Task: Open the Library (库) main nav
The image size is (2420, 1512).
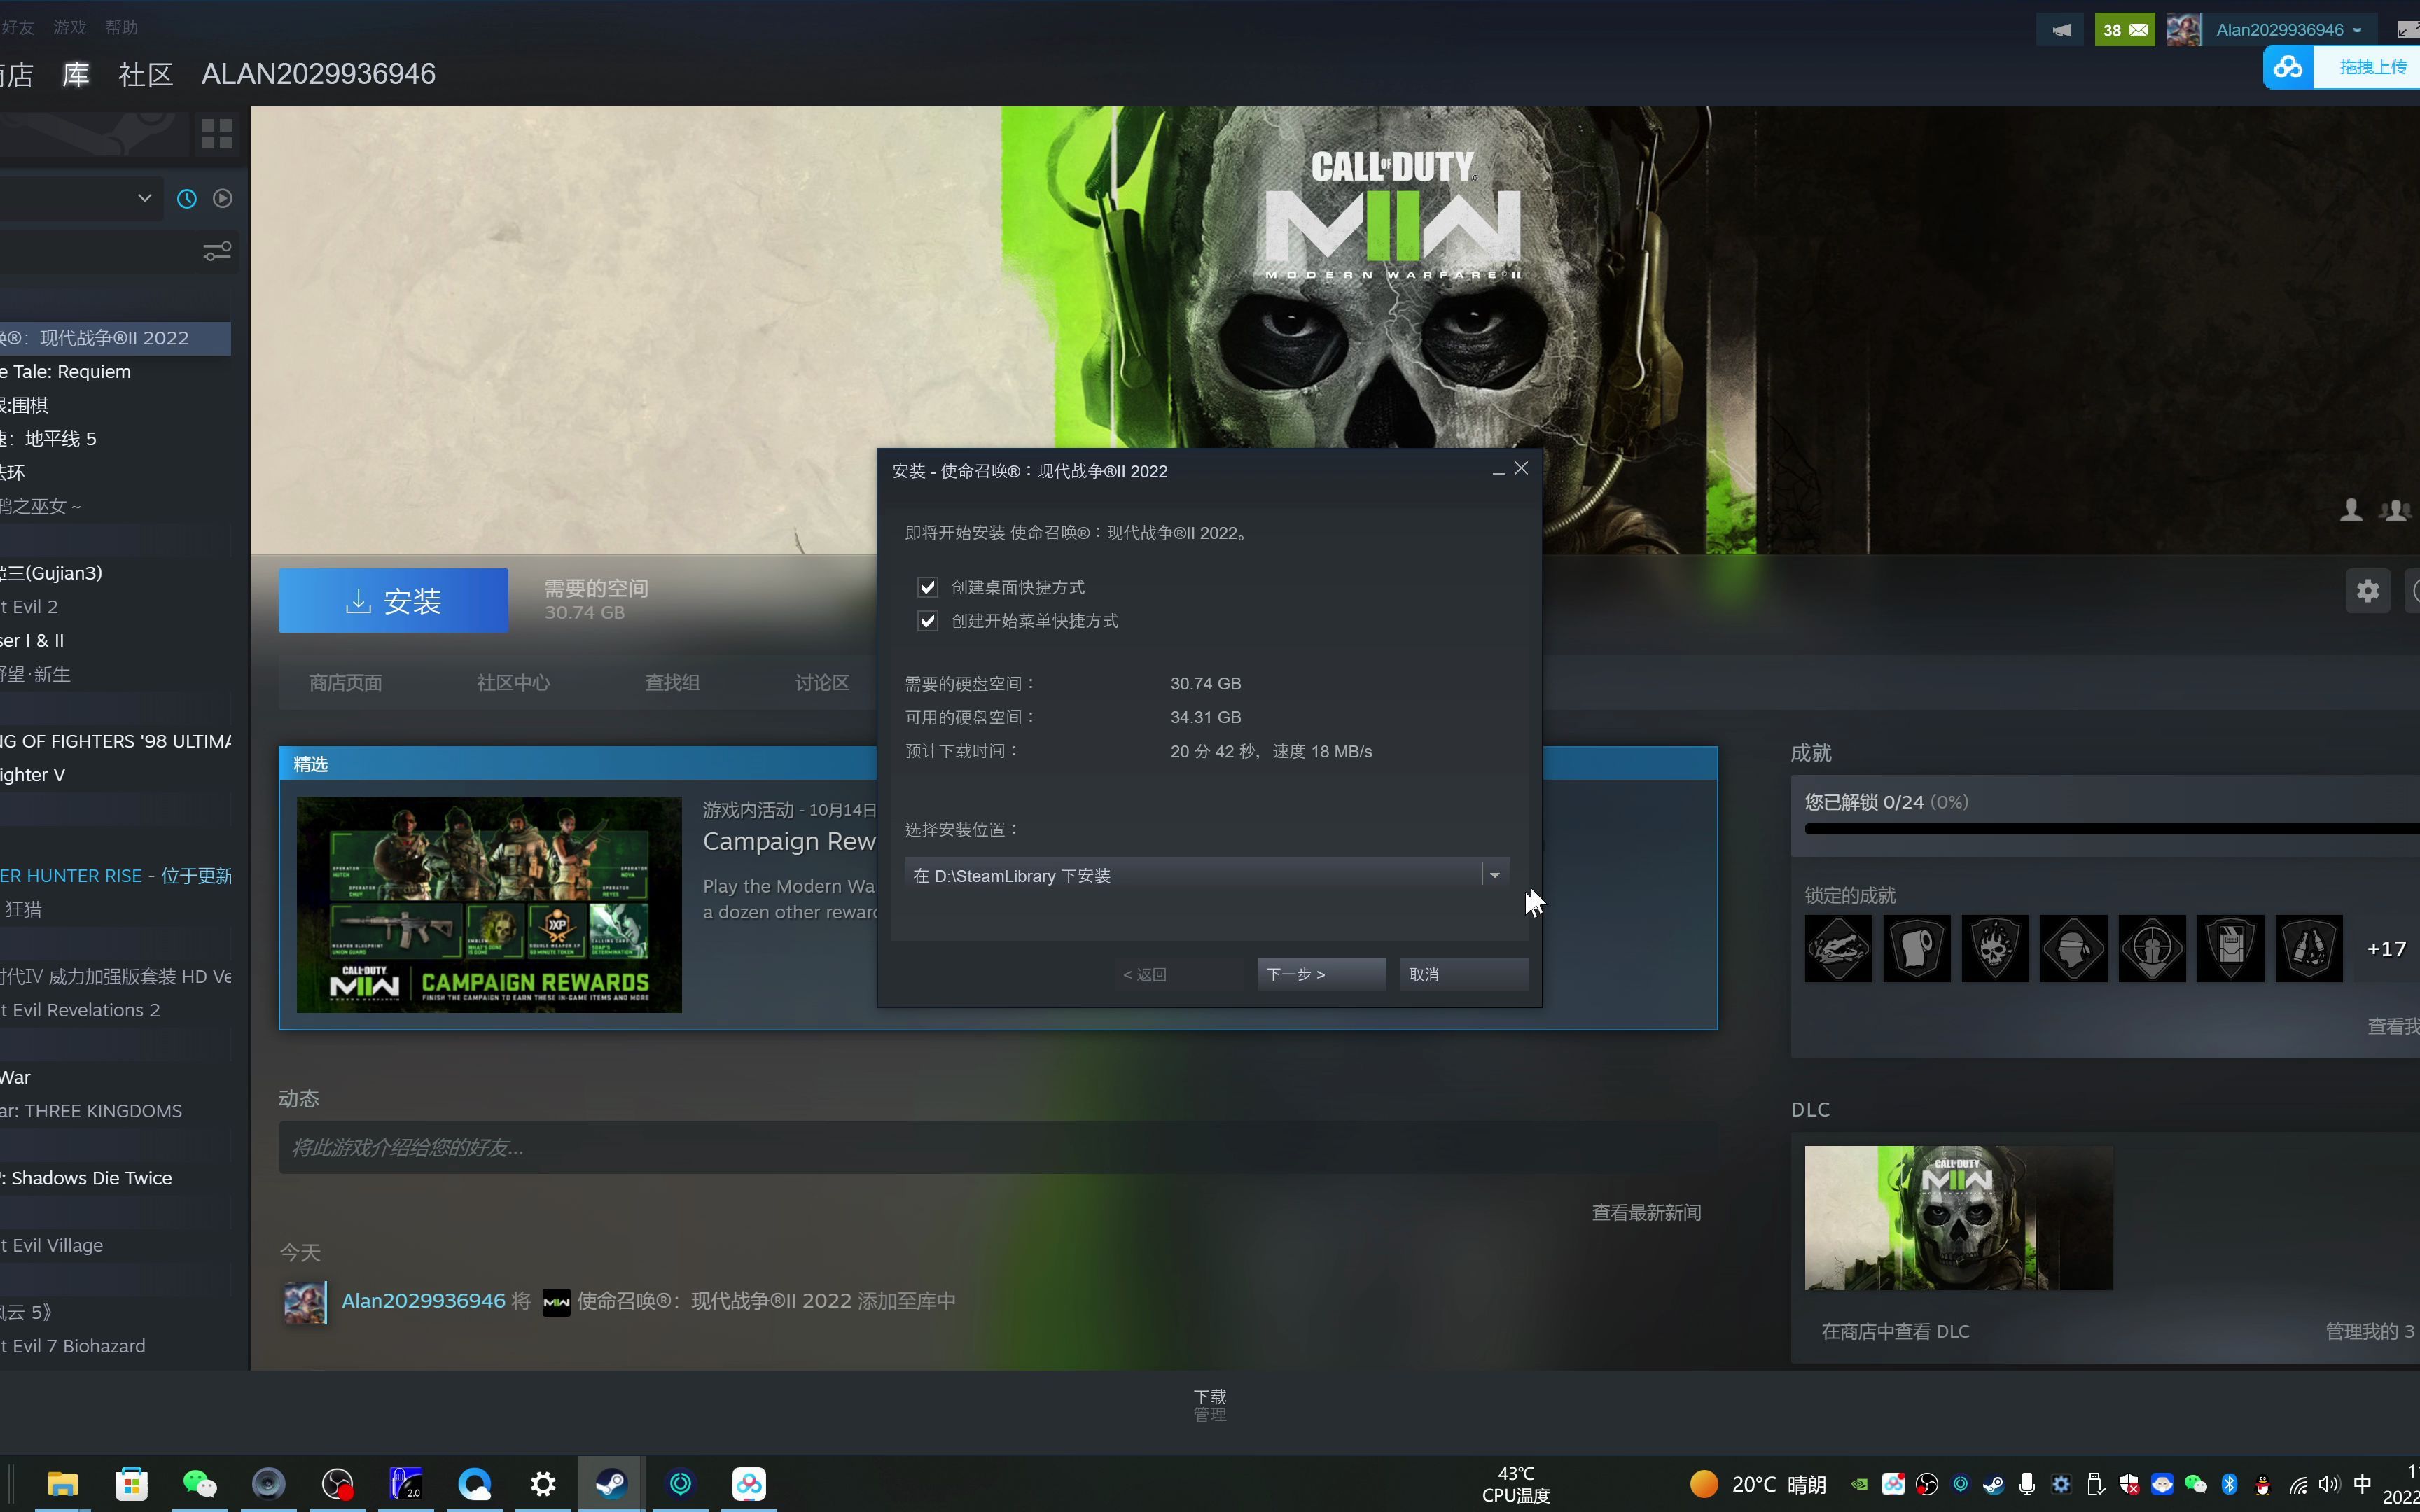Action: (76, 74)
